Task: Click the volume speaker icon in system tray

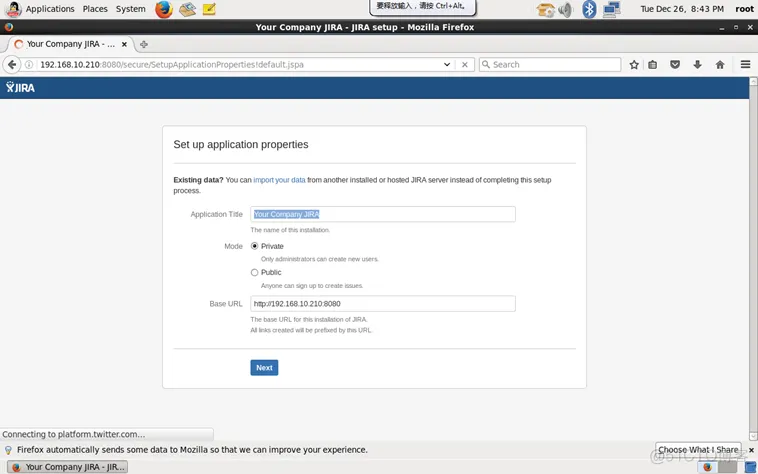Action: tap(565, 9)
